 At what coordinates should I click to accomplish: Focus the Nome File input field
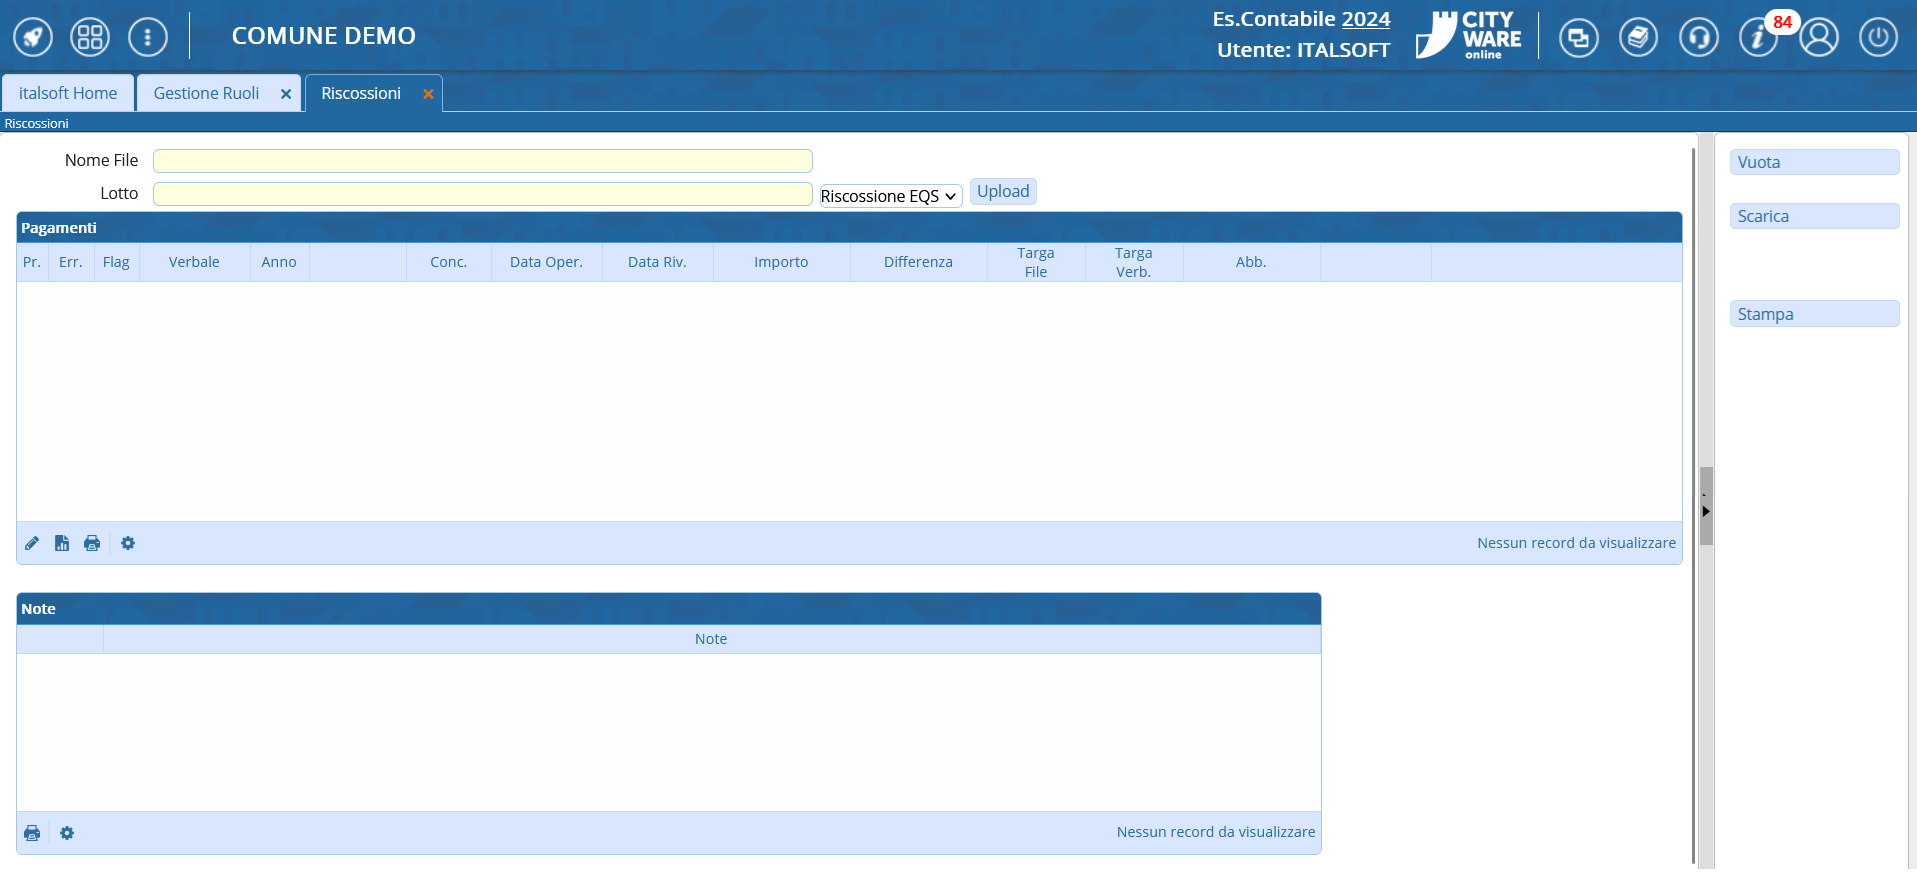482,161
